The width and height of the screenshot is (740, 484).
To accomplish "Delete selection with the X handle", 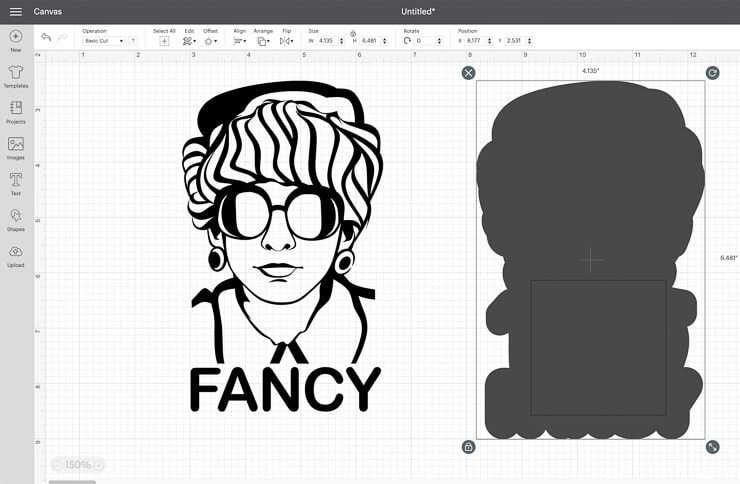I will (x=468, y=73).
